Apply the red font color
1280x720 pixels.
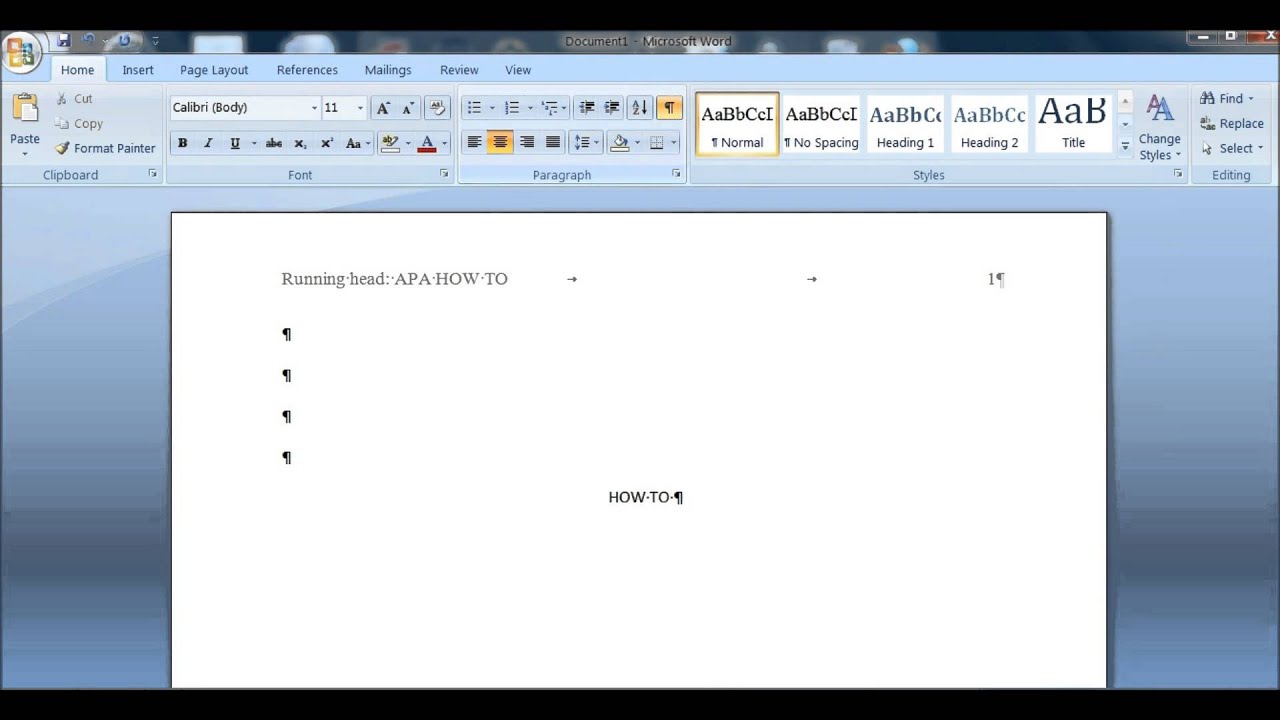pyautogui.click(x=427, y=143)
